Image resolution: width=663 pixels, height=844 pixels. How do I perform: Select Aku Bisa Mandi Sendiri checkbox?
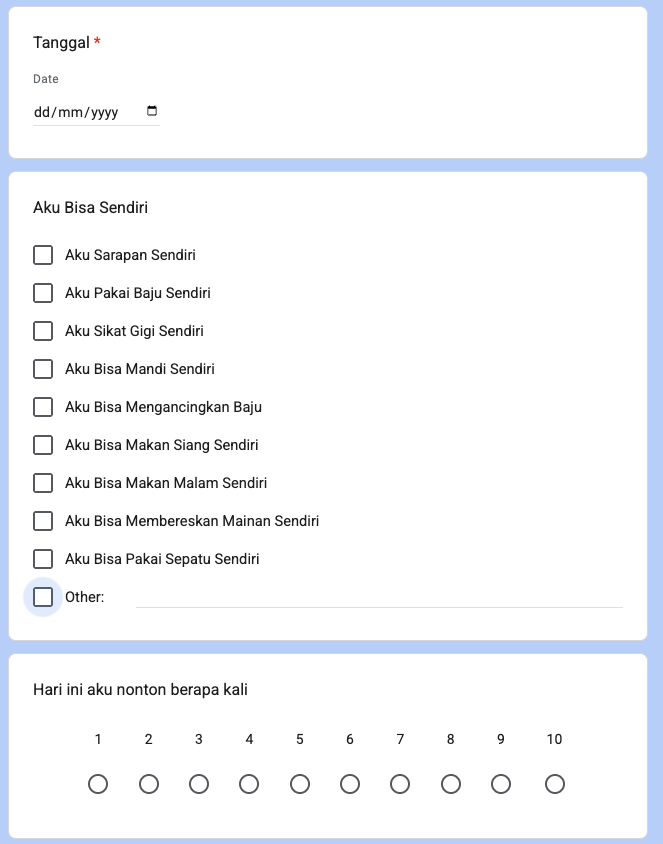(x=43, y=369)
